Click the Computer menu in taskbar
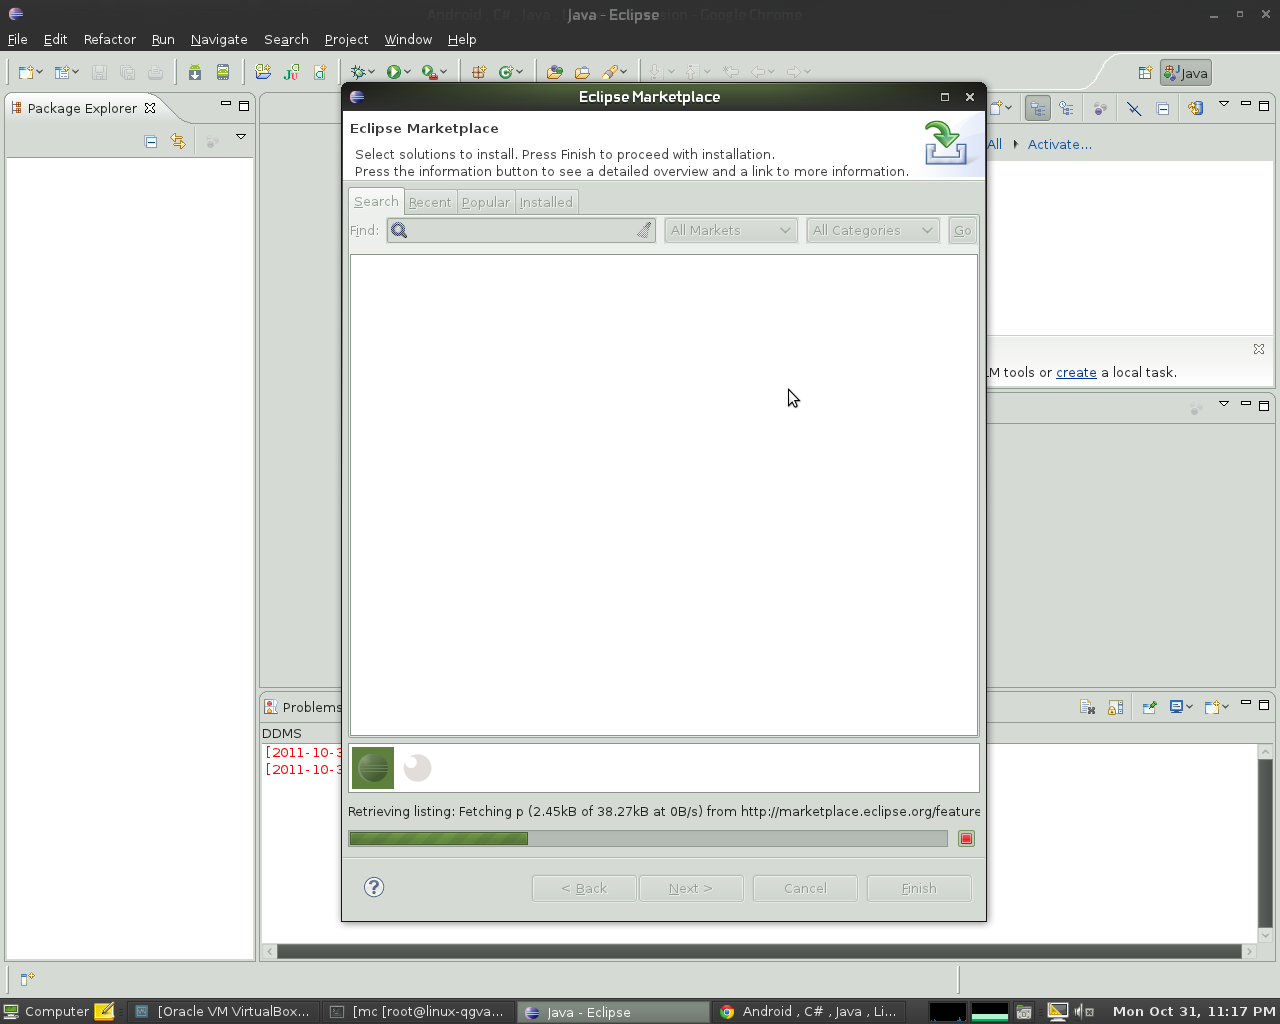The width and height of the screenshot is (1280, 1024). [47, 1012]
